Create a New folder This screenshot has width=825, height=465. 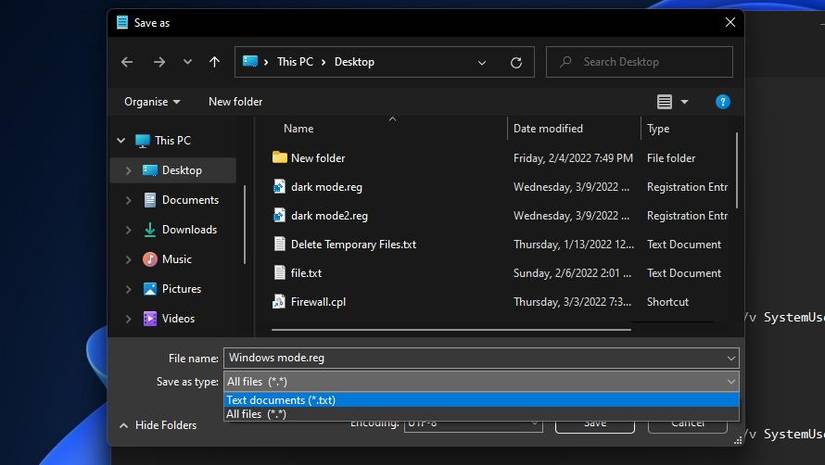235,102
